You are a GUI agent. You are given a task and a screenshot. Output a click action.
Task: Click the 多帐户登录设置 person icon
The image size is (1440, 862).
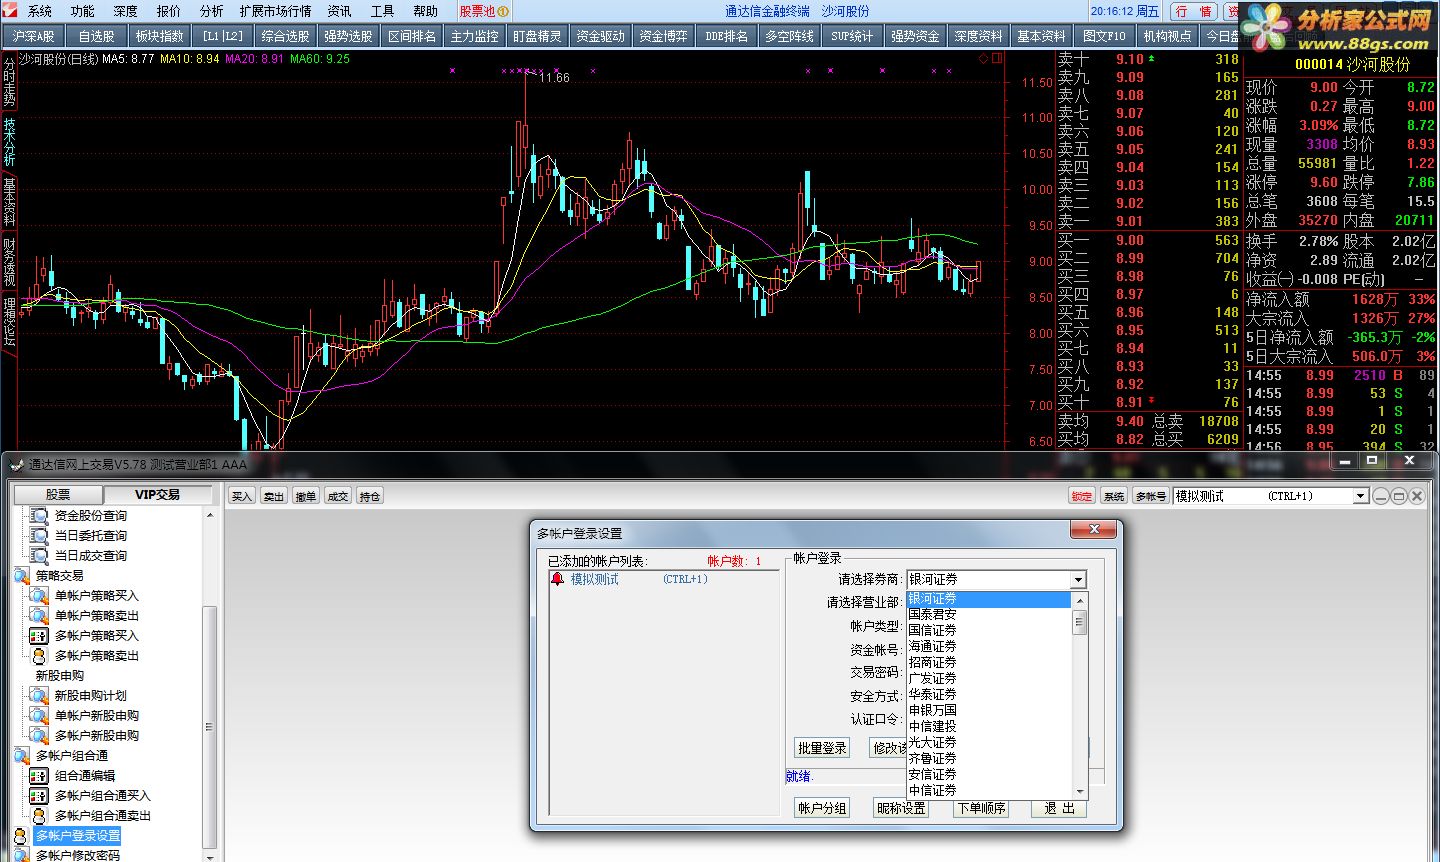21,836
